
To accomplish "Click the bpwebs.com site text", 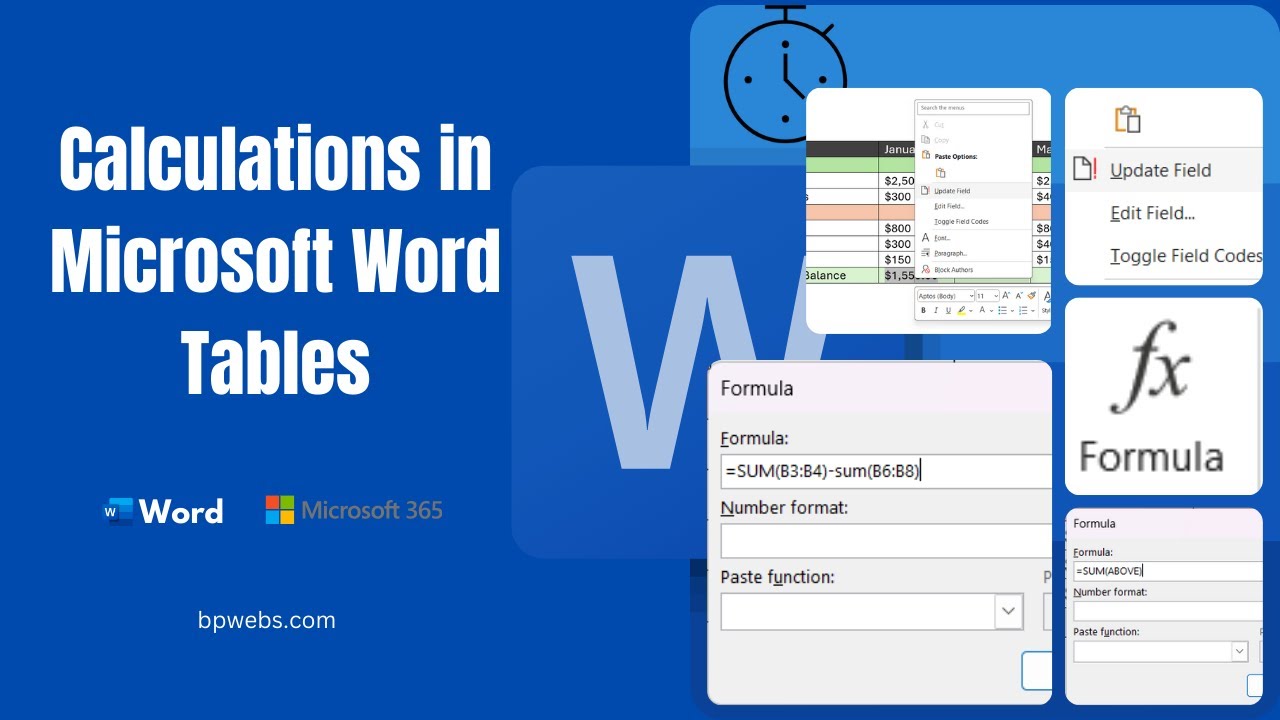I will 267,620.
